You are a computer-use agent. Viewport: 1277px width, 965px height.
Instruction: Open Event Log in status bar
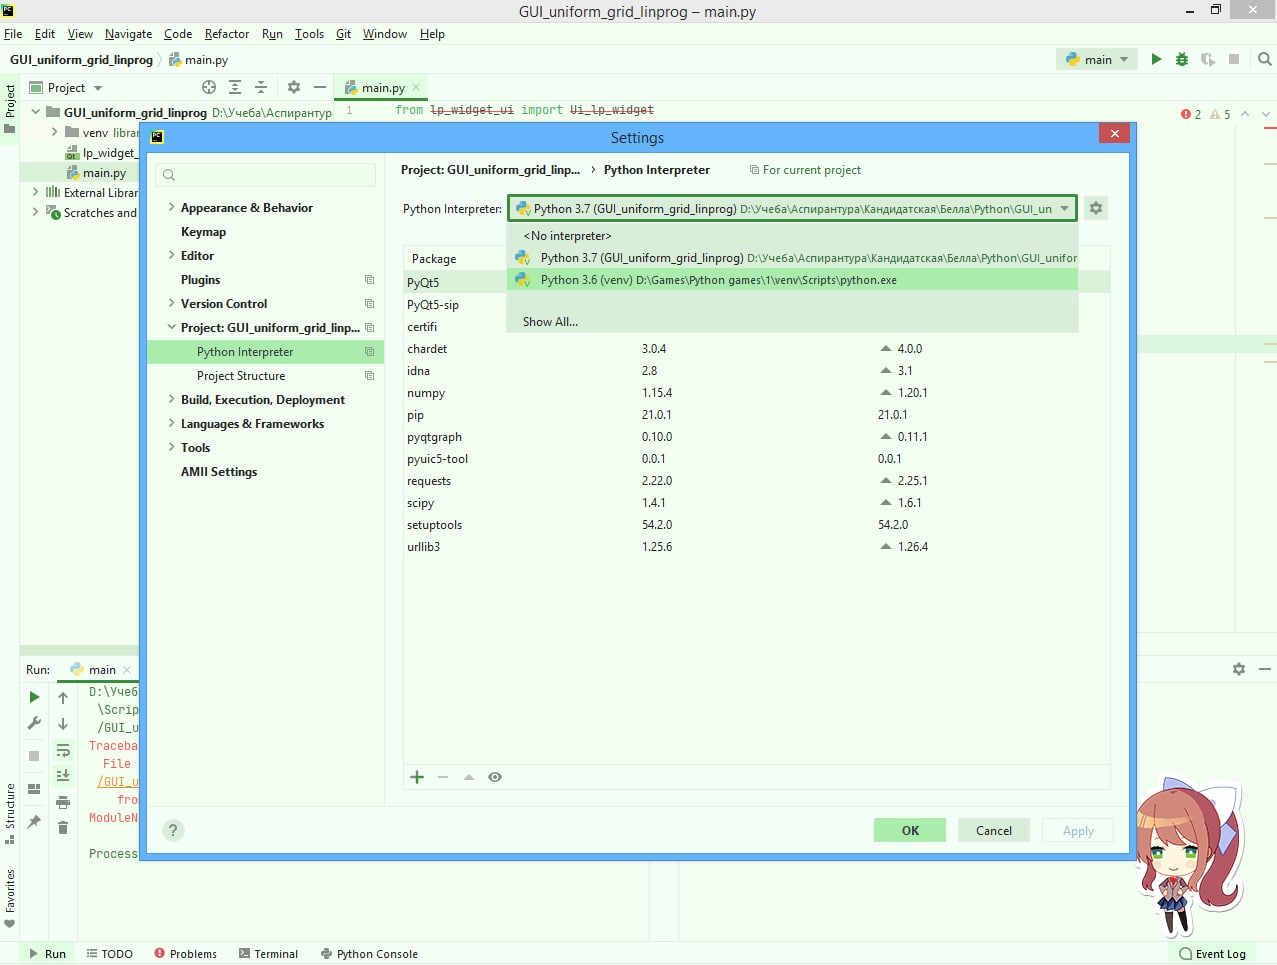(1212, 953)
